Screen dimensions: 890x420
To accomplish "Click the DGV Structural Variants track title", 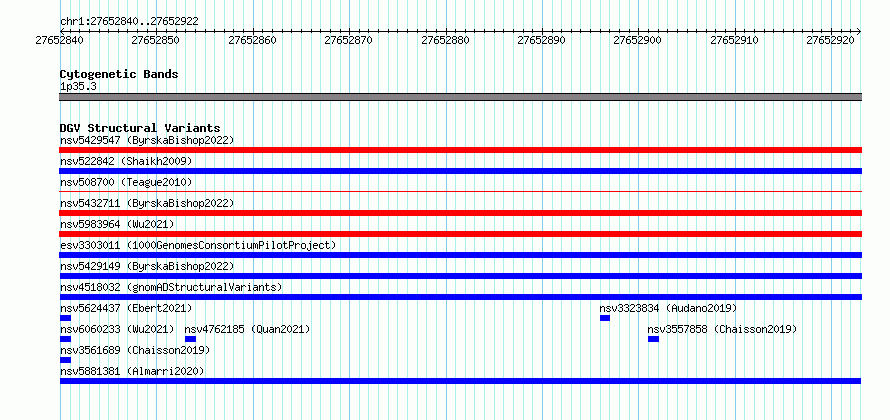I will pyautogui.click(x=140, y=128).
